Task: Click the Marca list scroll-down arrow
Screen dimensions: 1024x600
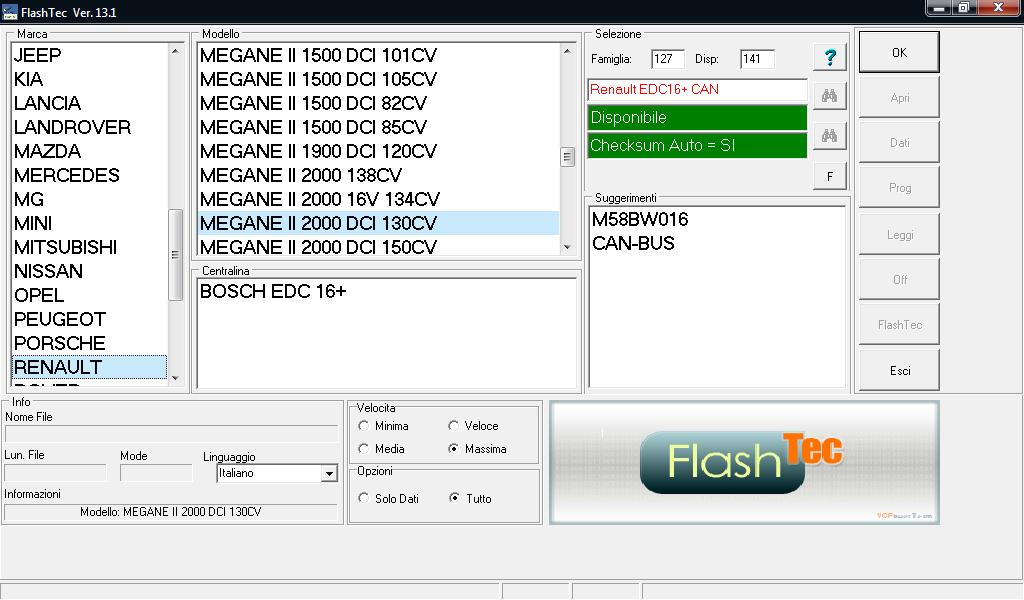Action: click(175, 378)
